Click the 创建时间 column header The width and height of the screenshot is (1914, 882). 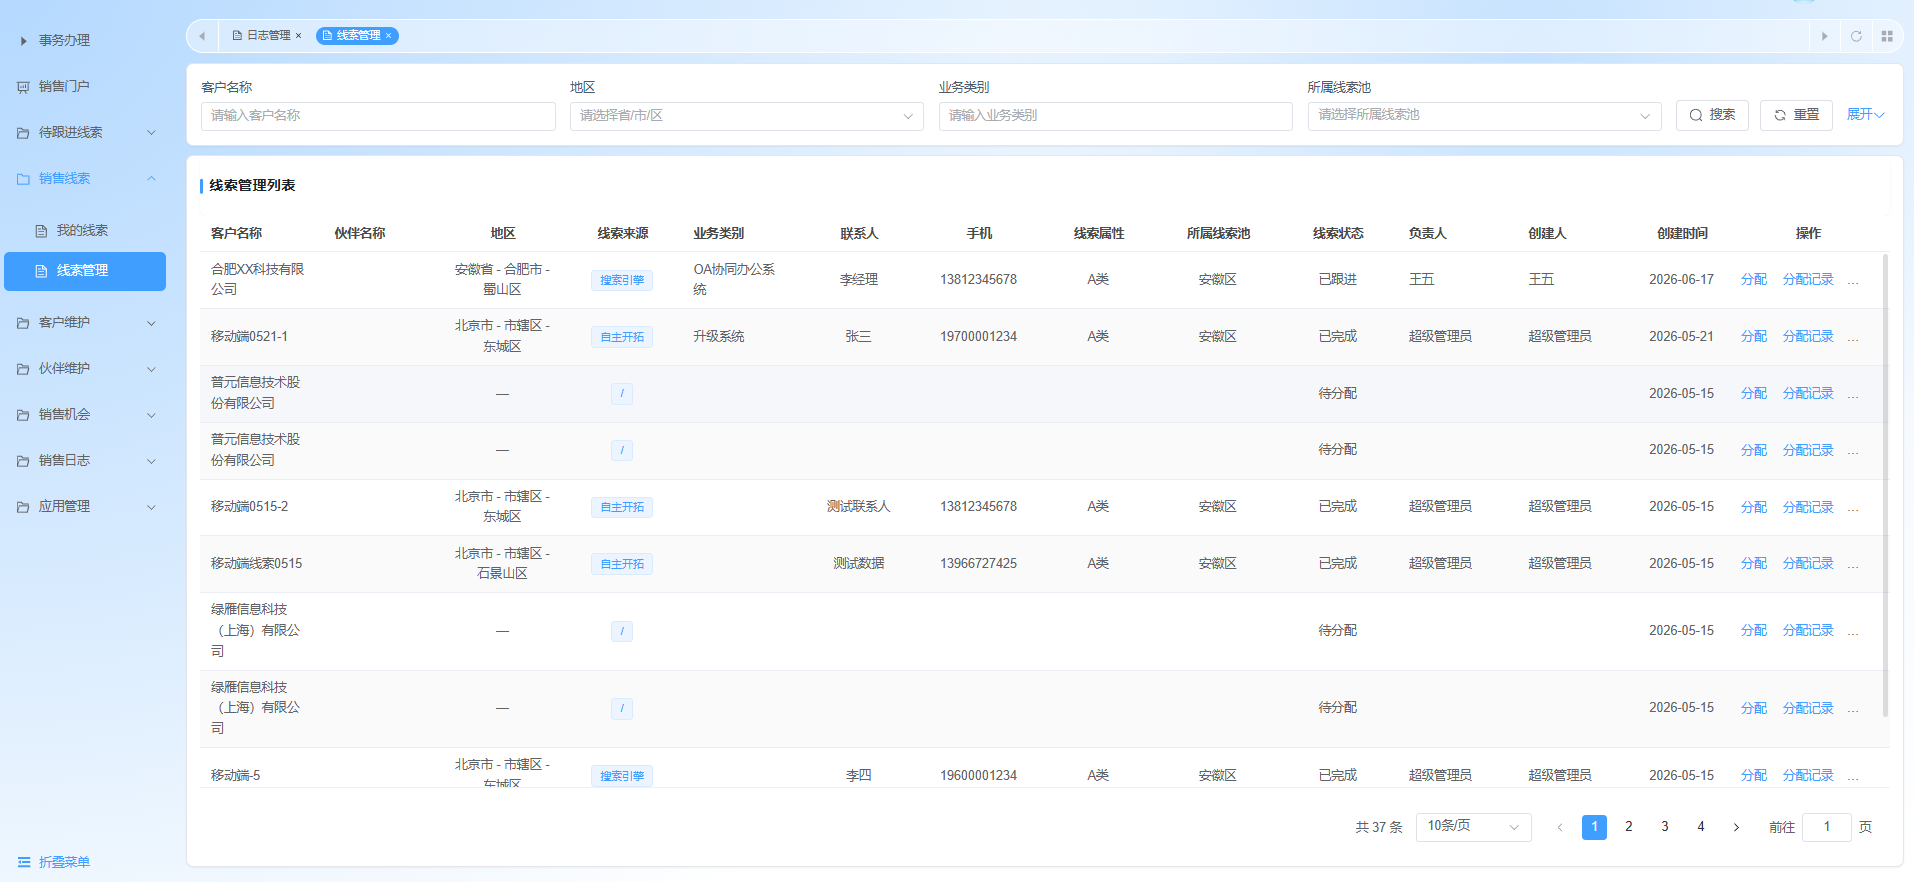coord(1682,233)
